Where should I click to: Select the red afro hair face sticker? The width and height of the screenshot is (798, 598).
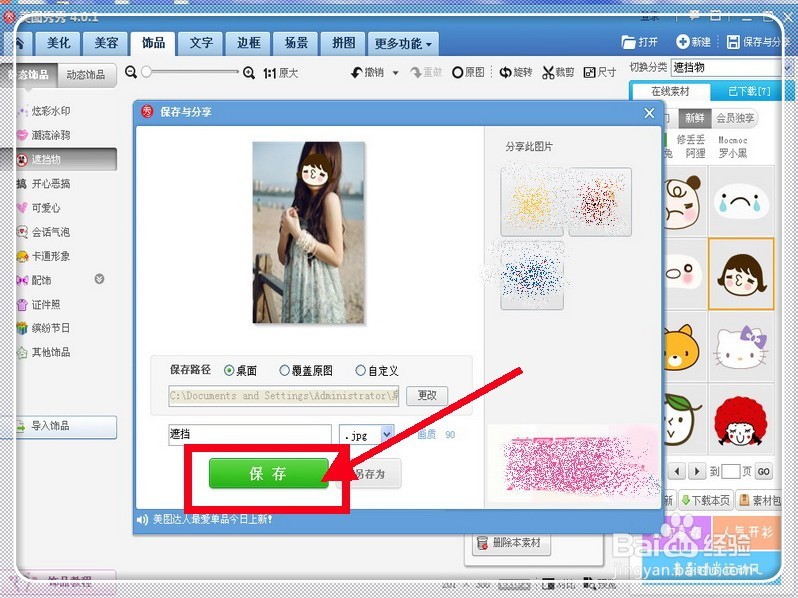pos(742,420)
